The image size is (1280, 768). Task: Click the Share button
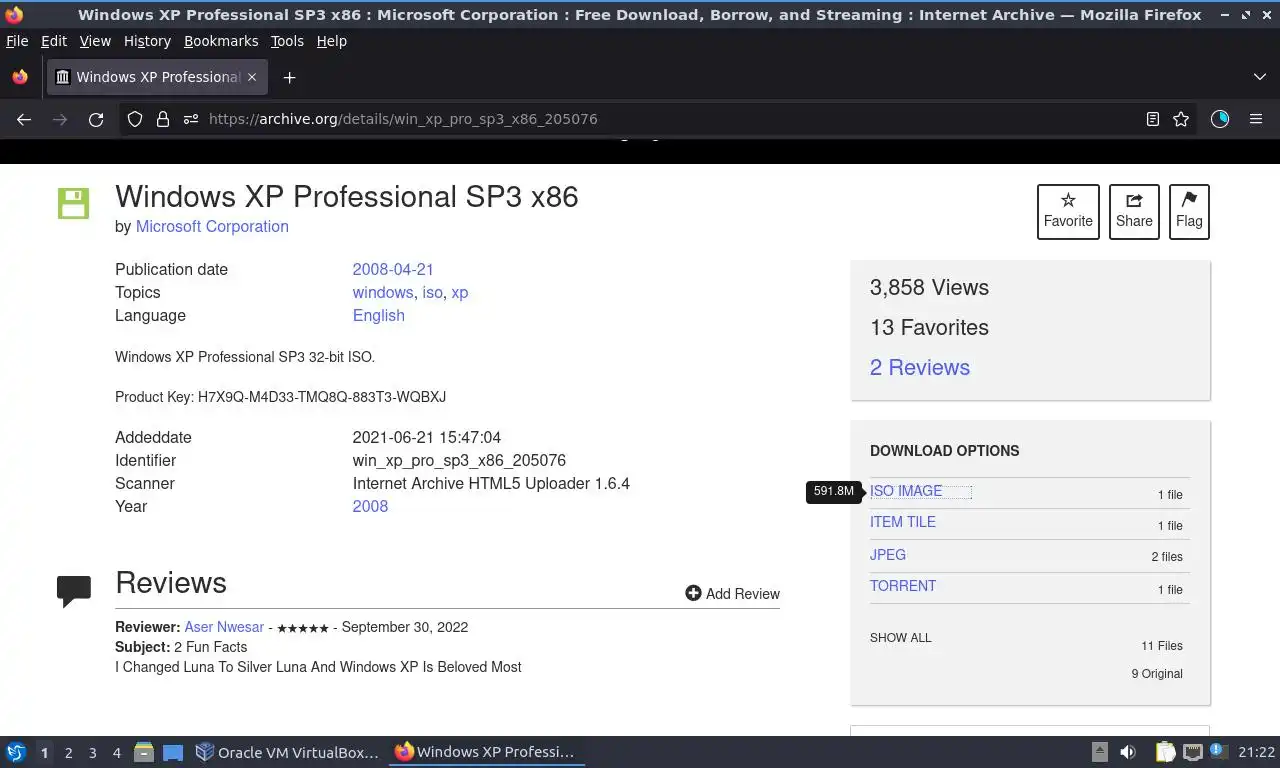click(1134, 211)
